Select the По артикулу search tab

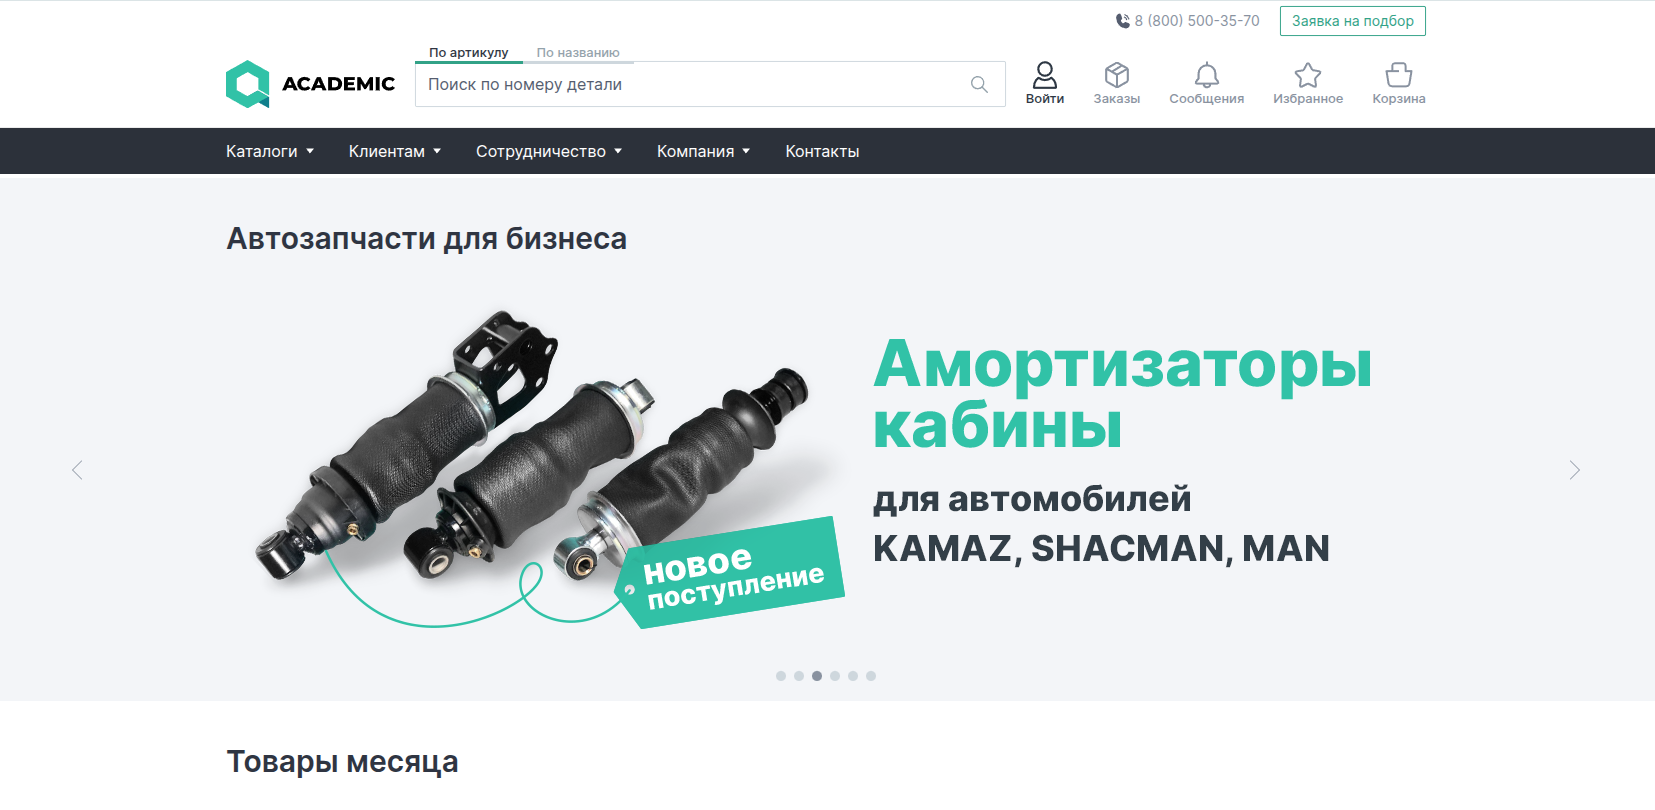[x=469, y=53]
